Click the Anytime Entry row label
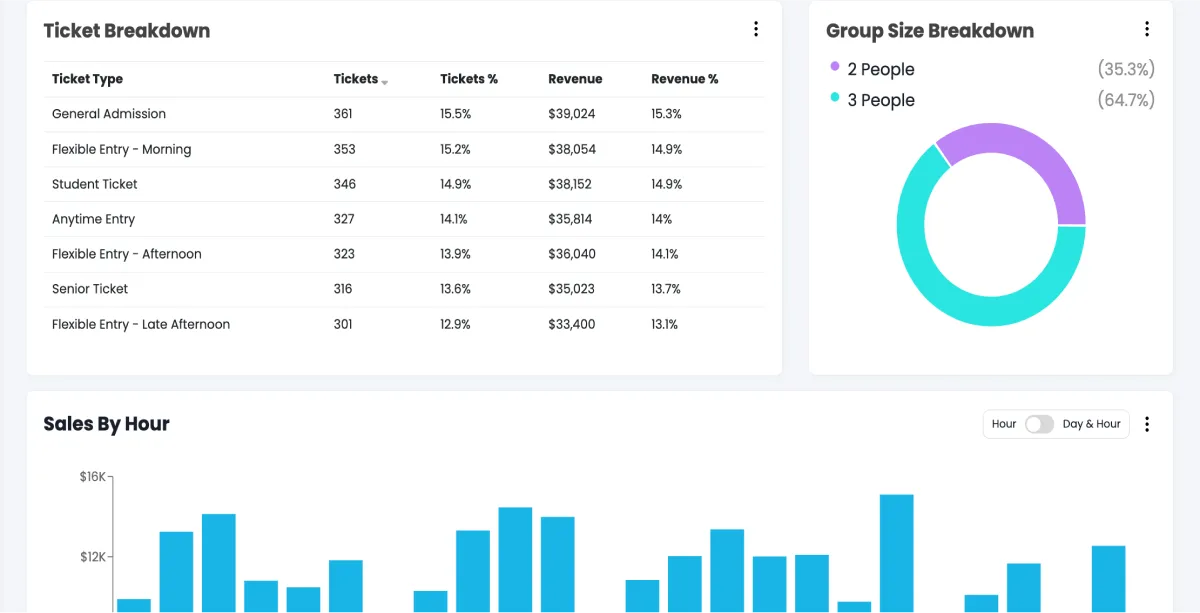 pyautogui.click(x=93, y=219)
